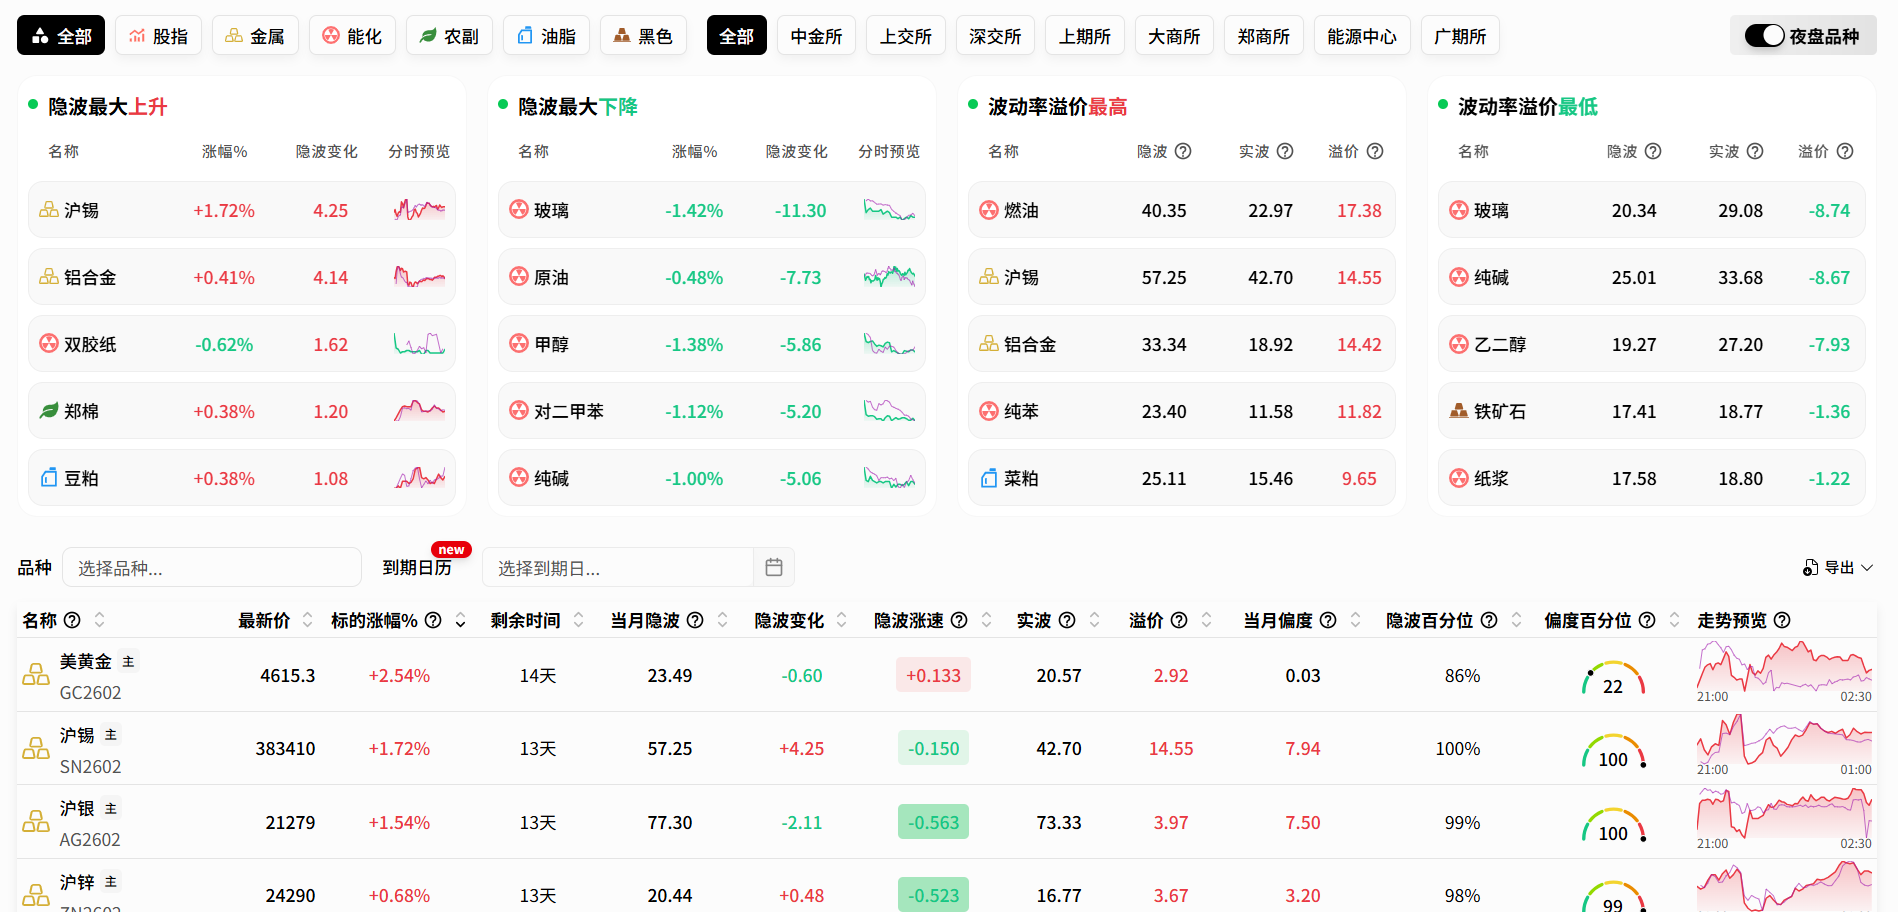Click help icon beside 当月偏度 header

1328,620
